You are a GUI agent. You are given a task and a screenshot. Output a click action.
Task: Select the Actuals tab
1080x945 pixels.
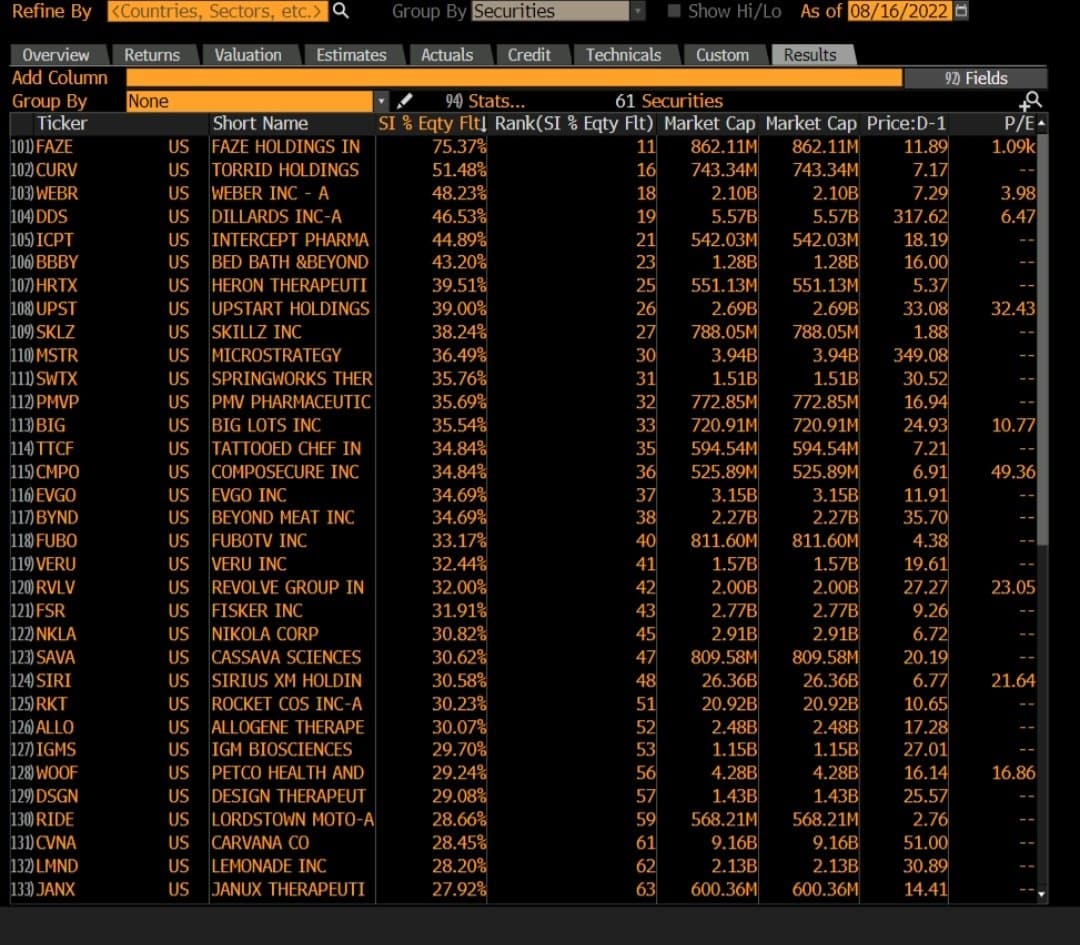coord(447,55)
